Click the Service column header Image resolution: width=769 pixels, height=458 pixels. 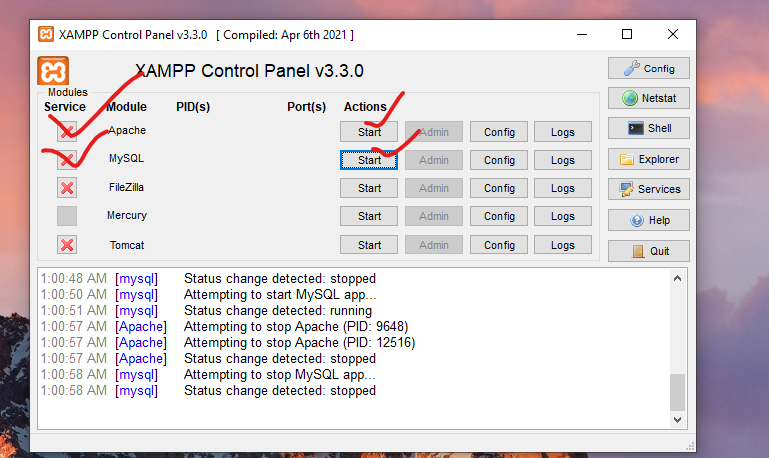[65, 107]
